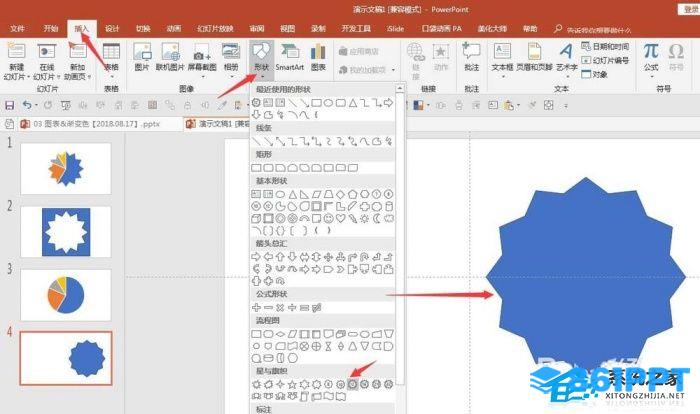
Task: Choose the 4-point star shape
Action: point(280,384)
